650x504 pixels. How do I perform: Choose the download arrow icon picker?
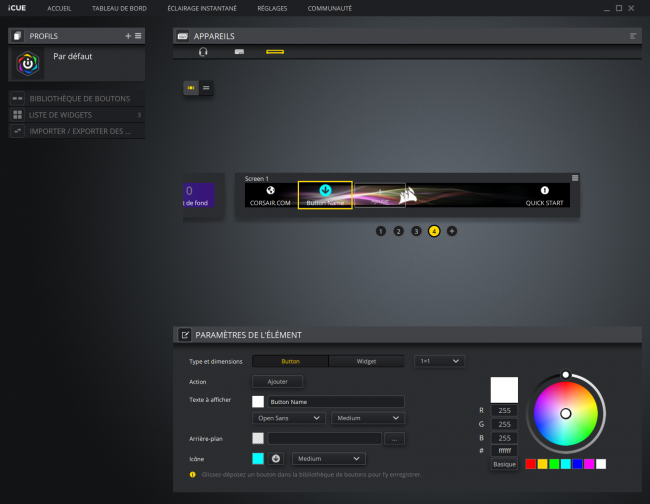(275, 459)
